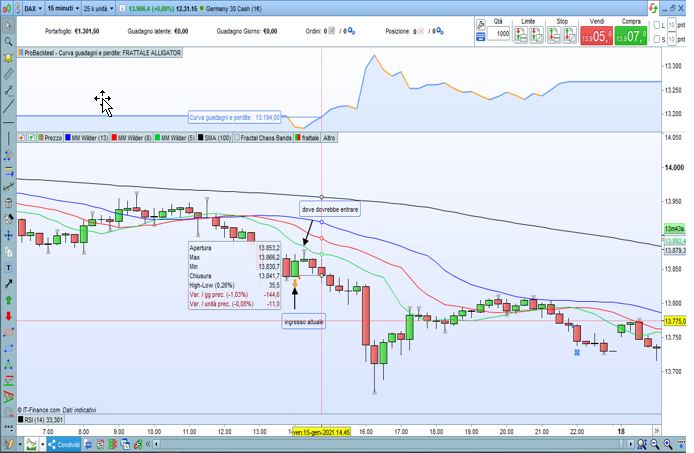The height and width of the screenshot is (453, 694).
Task: Open the MM Wilder (13) tab
Action: 86,138
